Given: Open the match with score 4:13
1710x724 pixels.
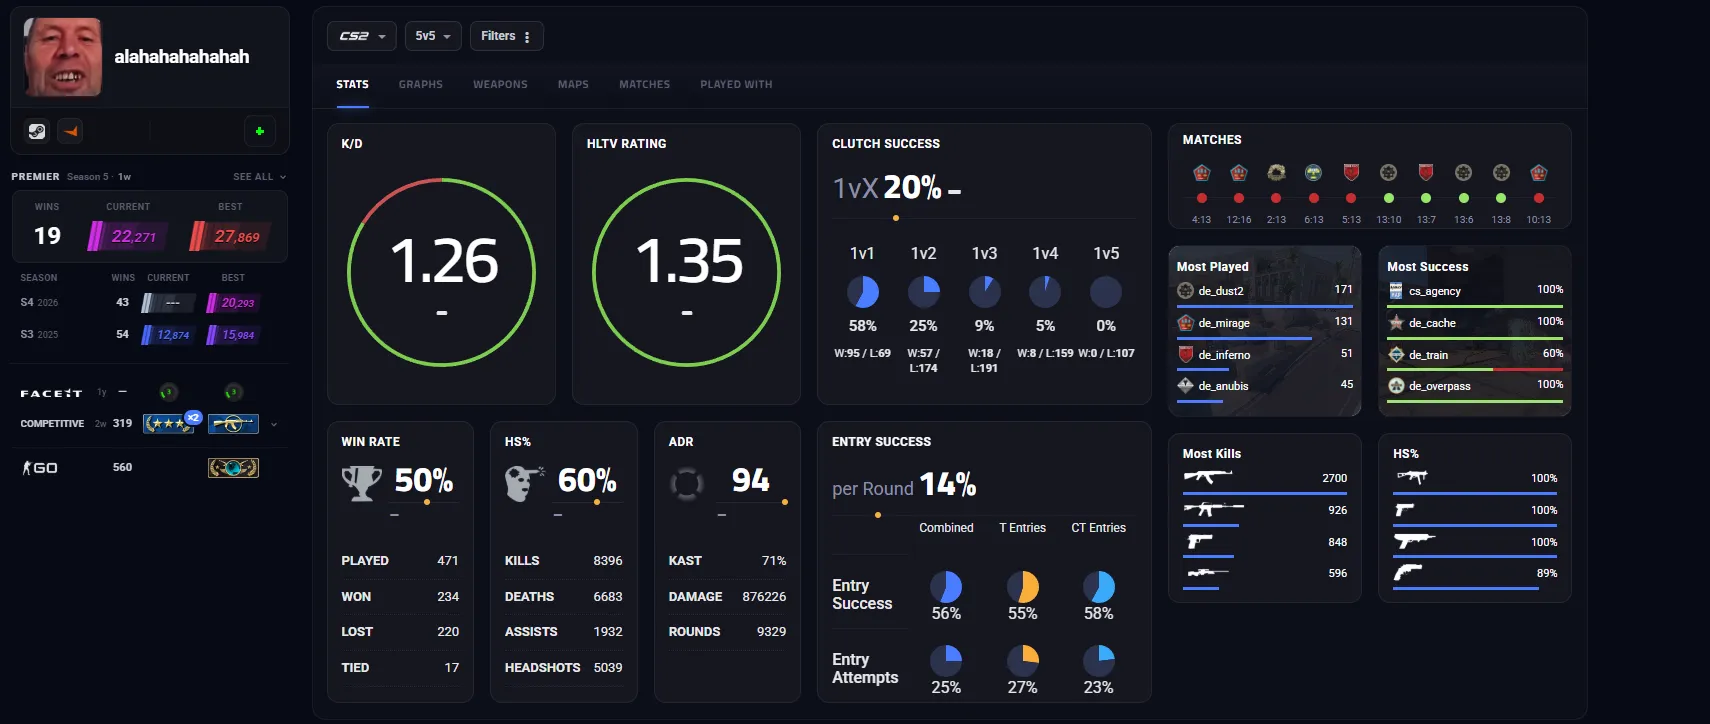Looking at the screenshot, I should coord(1202,195).
